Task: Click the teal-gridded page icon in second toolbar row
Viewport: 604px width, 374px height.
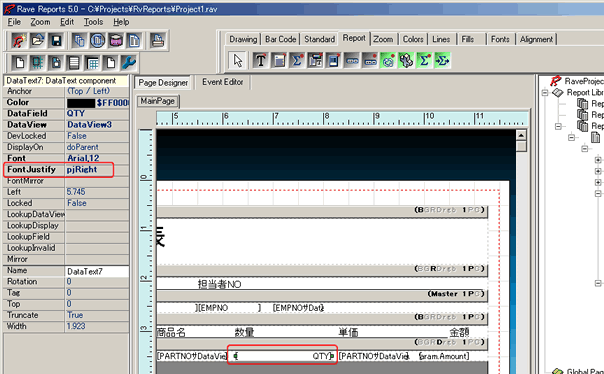Action: coord(37,63)
